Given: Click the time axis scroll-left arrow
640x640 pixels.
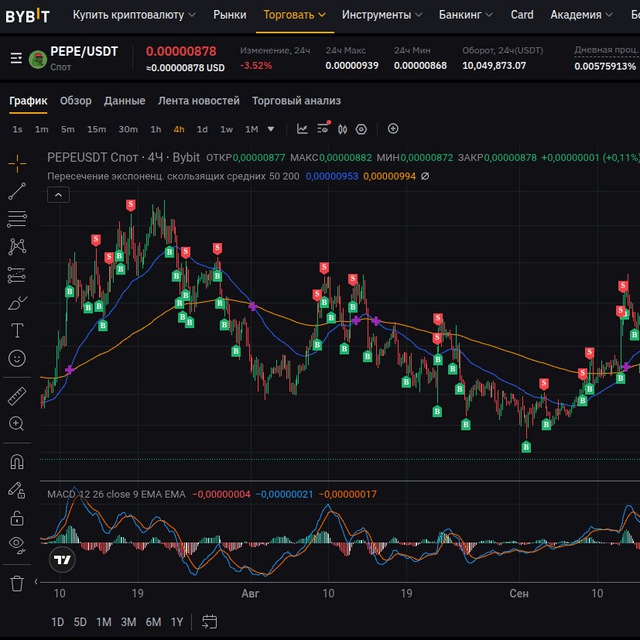Looking at the screenshot, I should coord(36,581).
